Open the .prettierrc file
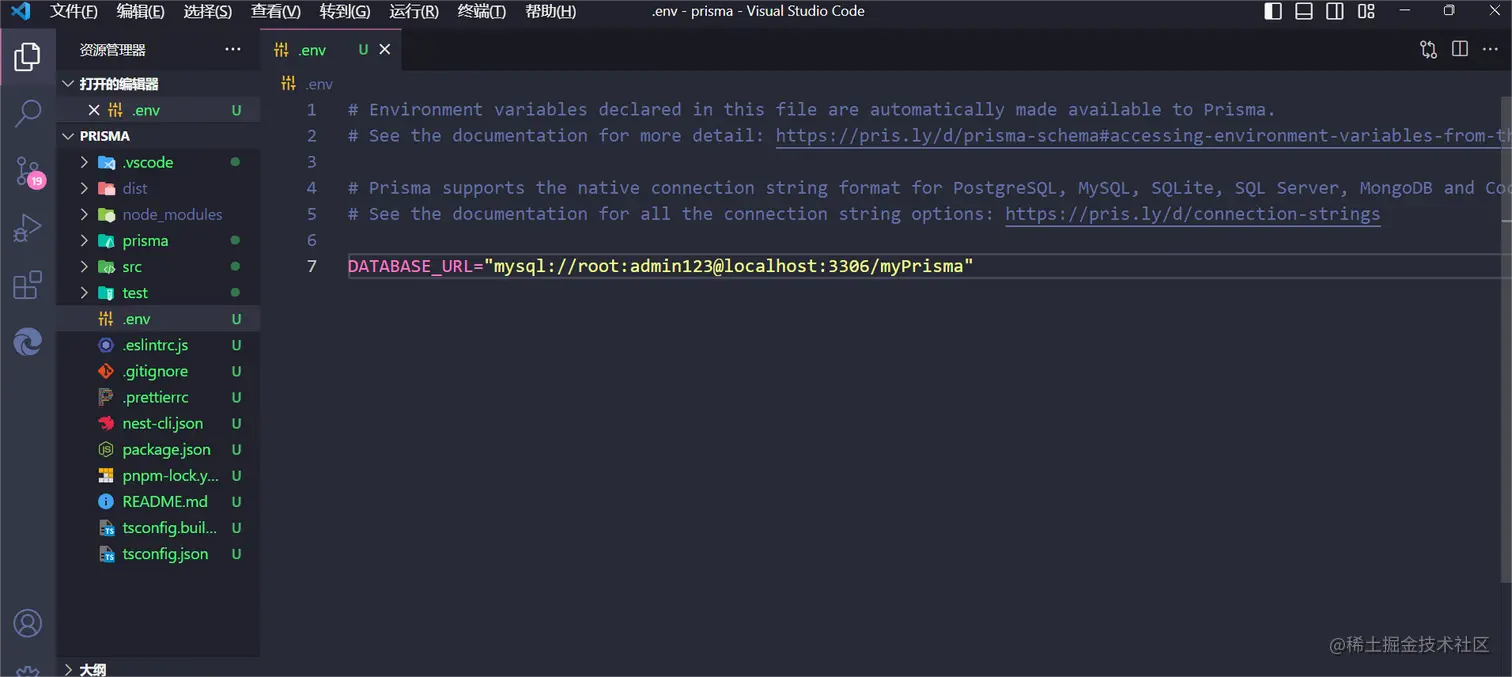The width and height of the screenshot is (1512, 677). click(x=158, y=397)
